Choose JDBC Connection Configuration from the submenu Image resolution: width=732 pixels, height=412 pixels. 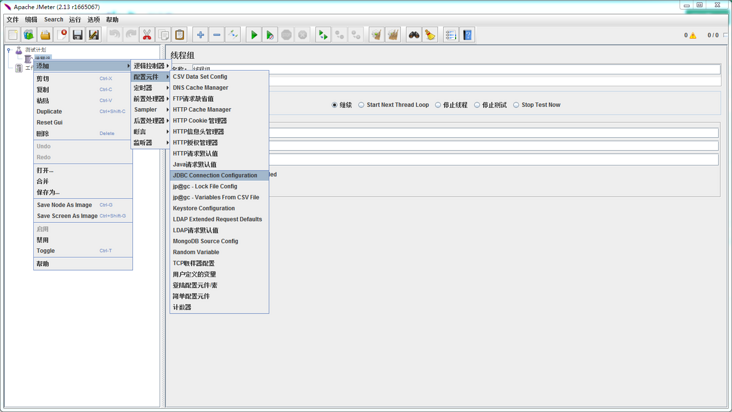coord(215,175)
